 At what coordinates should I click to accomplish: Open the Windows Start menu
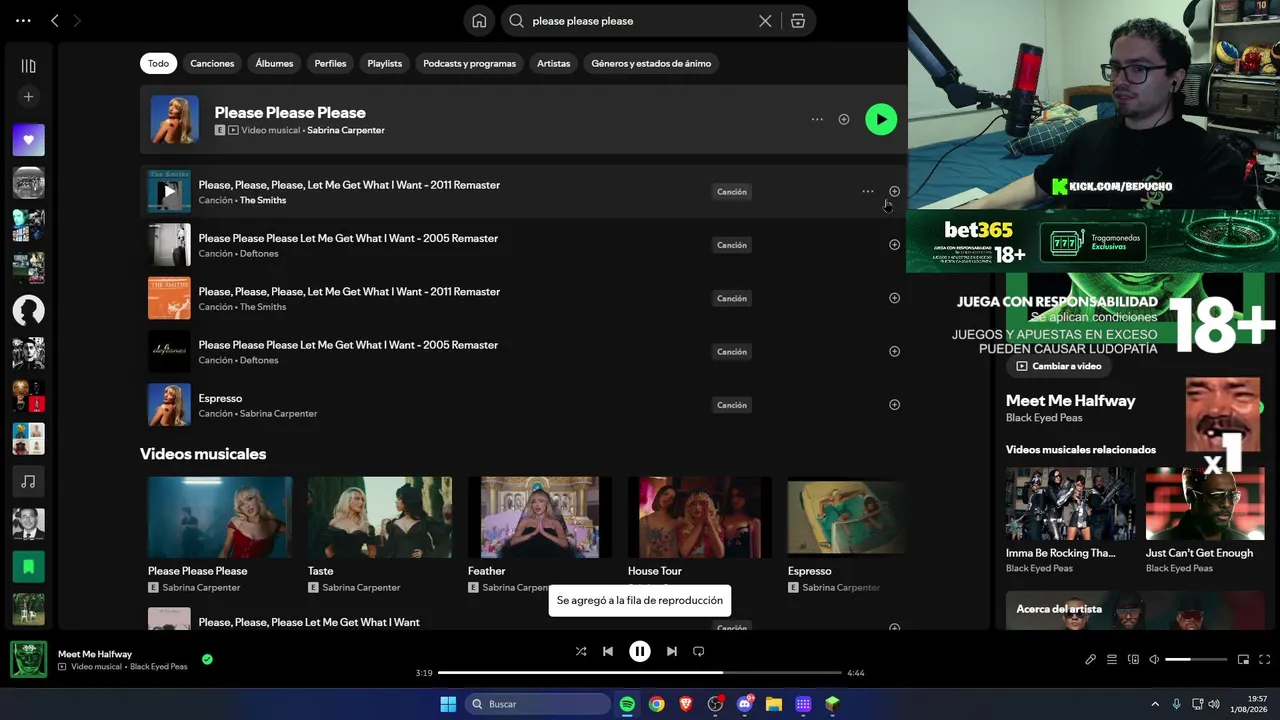[x=448, y=704]
